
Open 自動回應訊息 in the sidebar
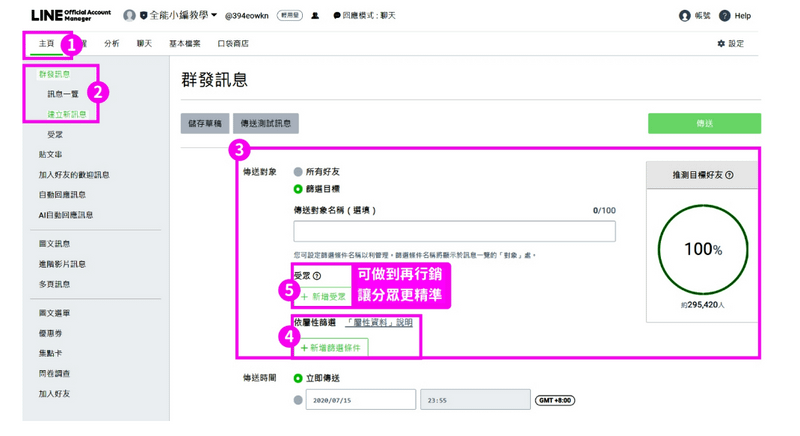[62, 195]
